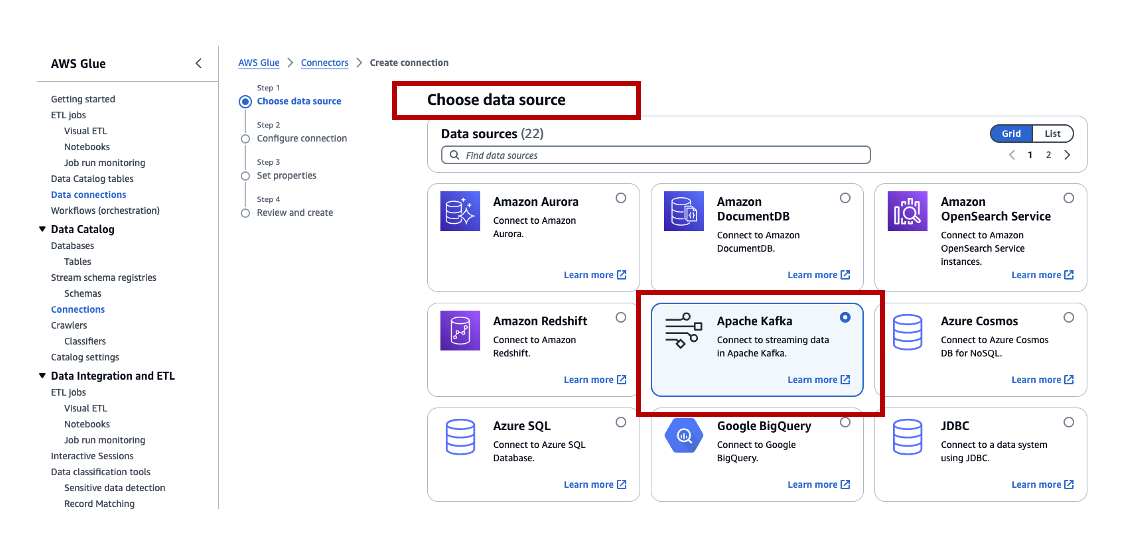Viewport: 1132px width, 545px height.
Task: Click the Apache Kafka streaming icon
Action: (x=684, y=331)
